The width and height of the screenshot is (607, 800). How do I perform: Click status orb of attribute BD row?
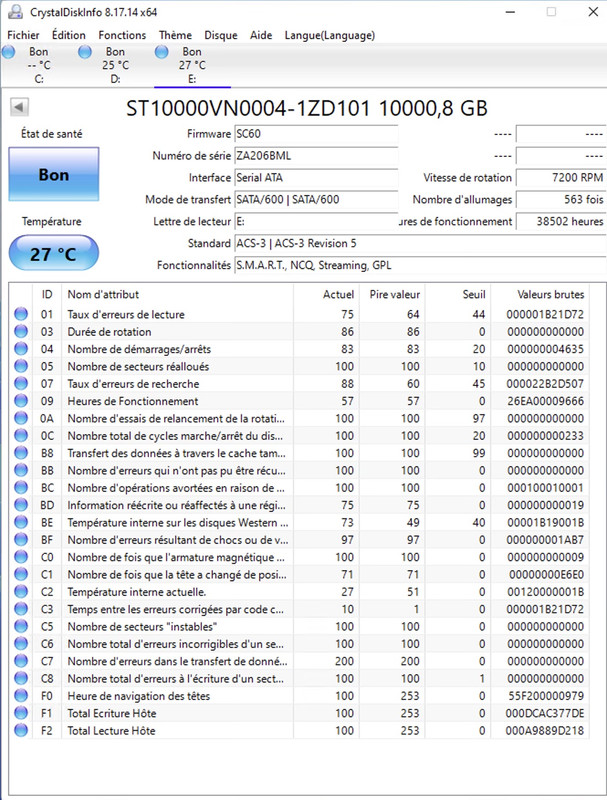(21, 505)
